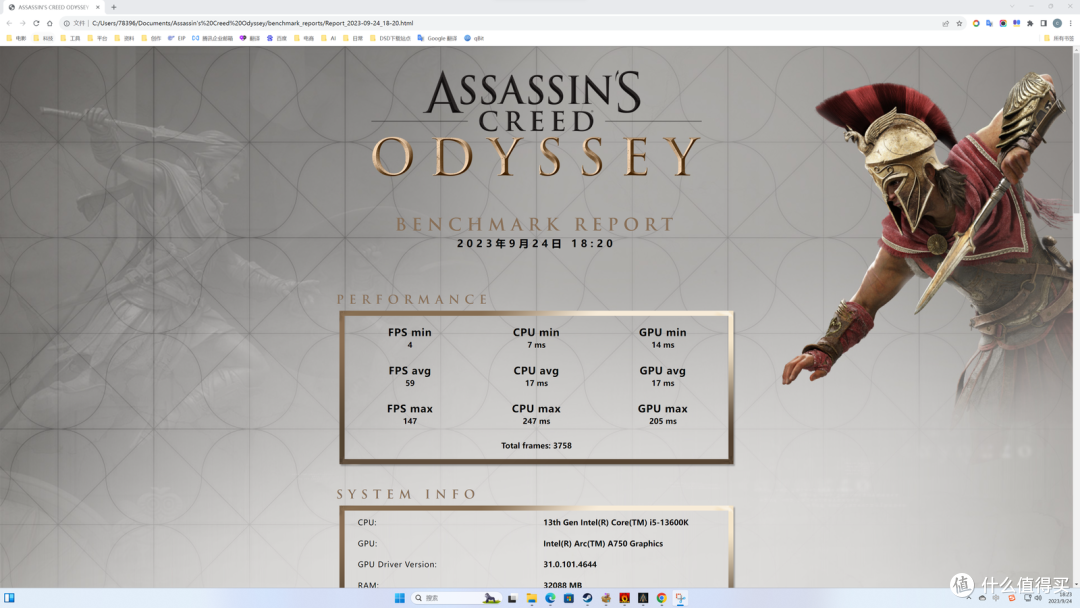The image size is (1080, 608).
Task: Click the report date 2023年9月24日 18:20
Action: click(x=535, y=243)
